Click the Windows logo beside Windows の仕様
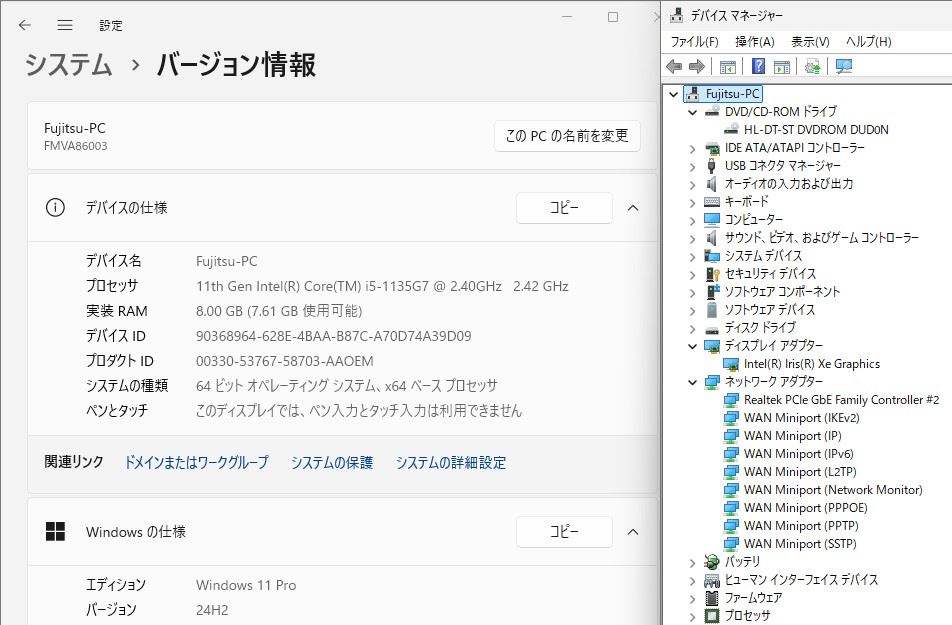This screenshot has width=952, height=625. point(55,531)
